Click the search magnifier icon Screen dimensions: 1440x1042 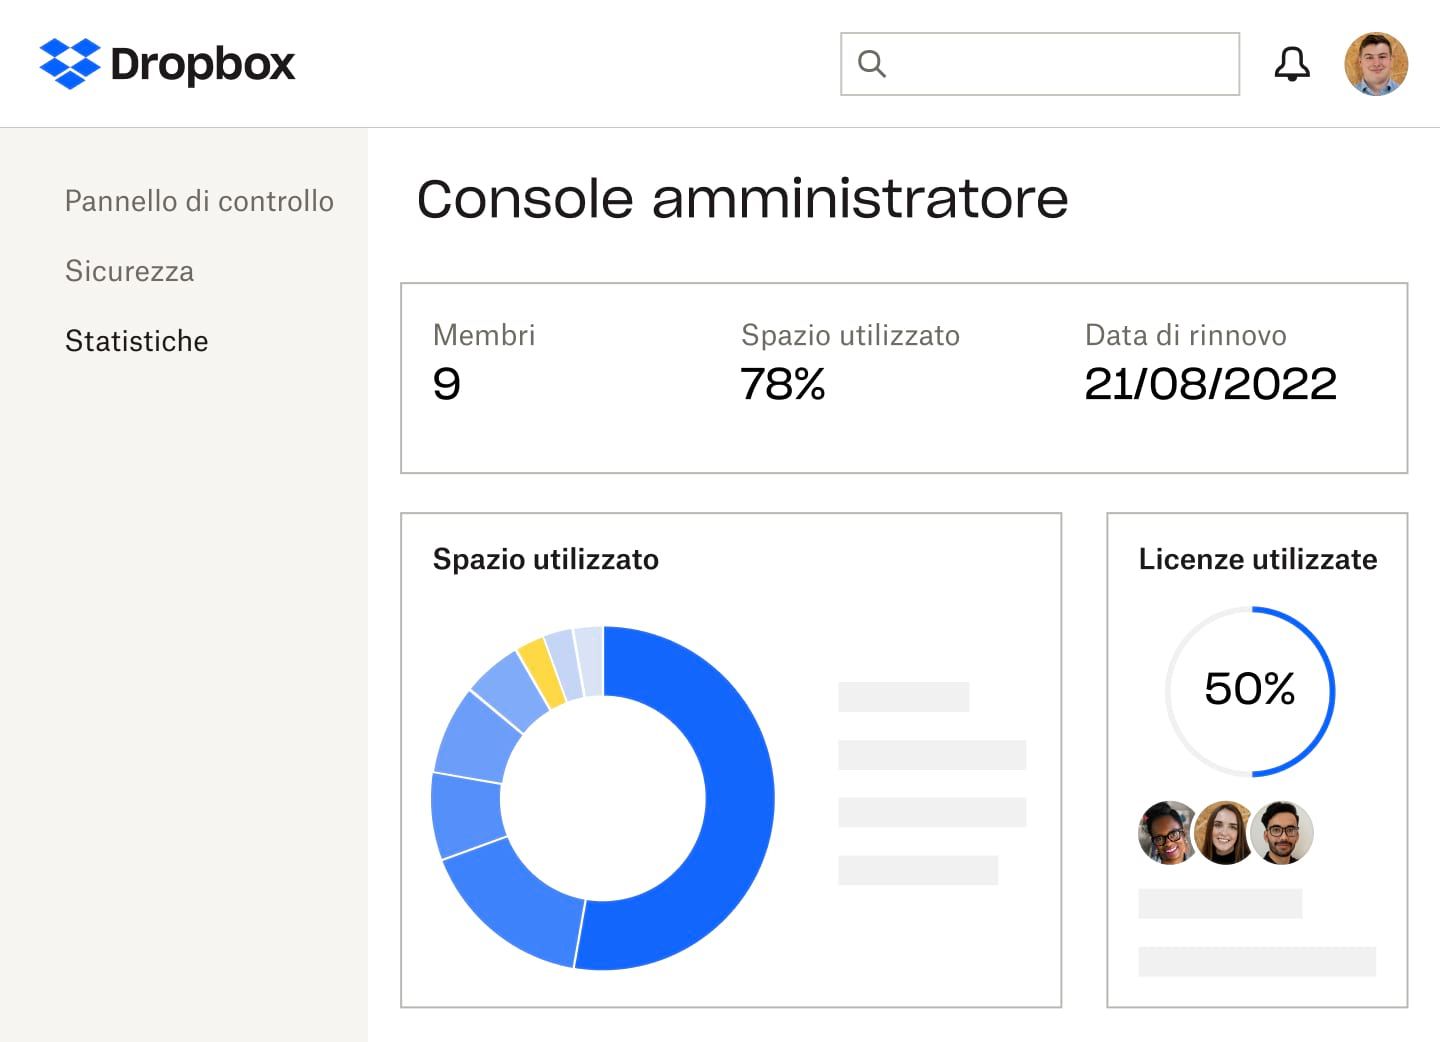pos(872,63)
